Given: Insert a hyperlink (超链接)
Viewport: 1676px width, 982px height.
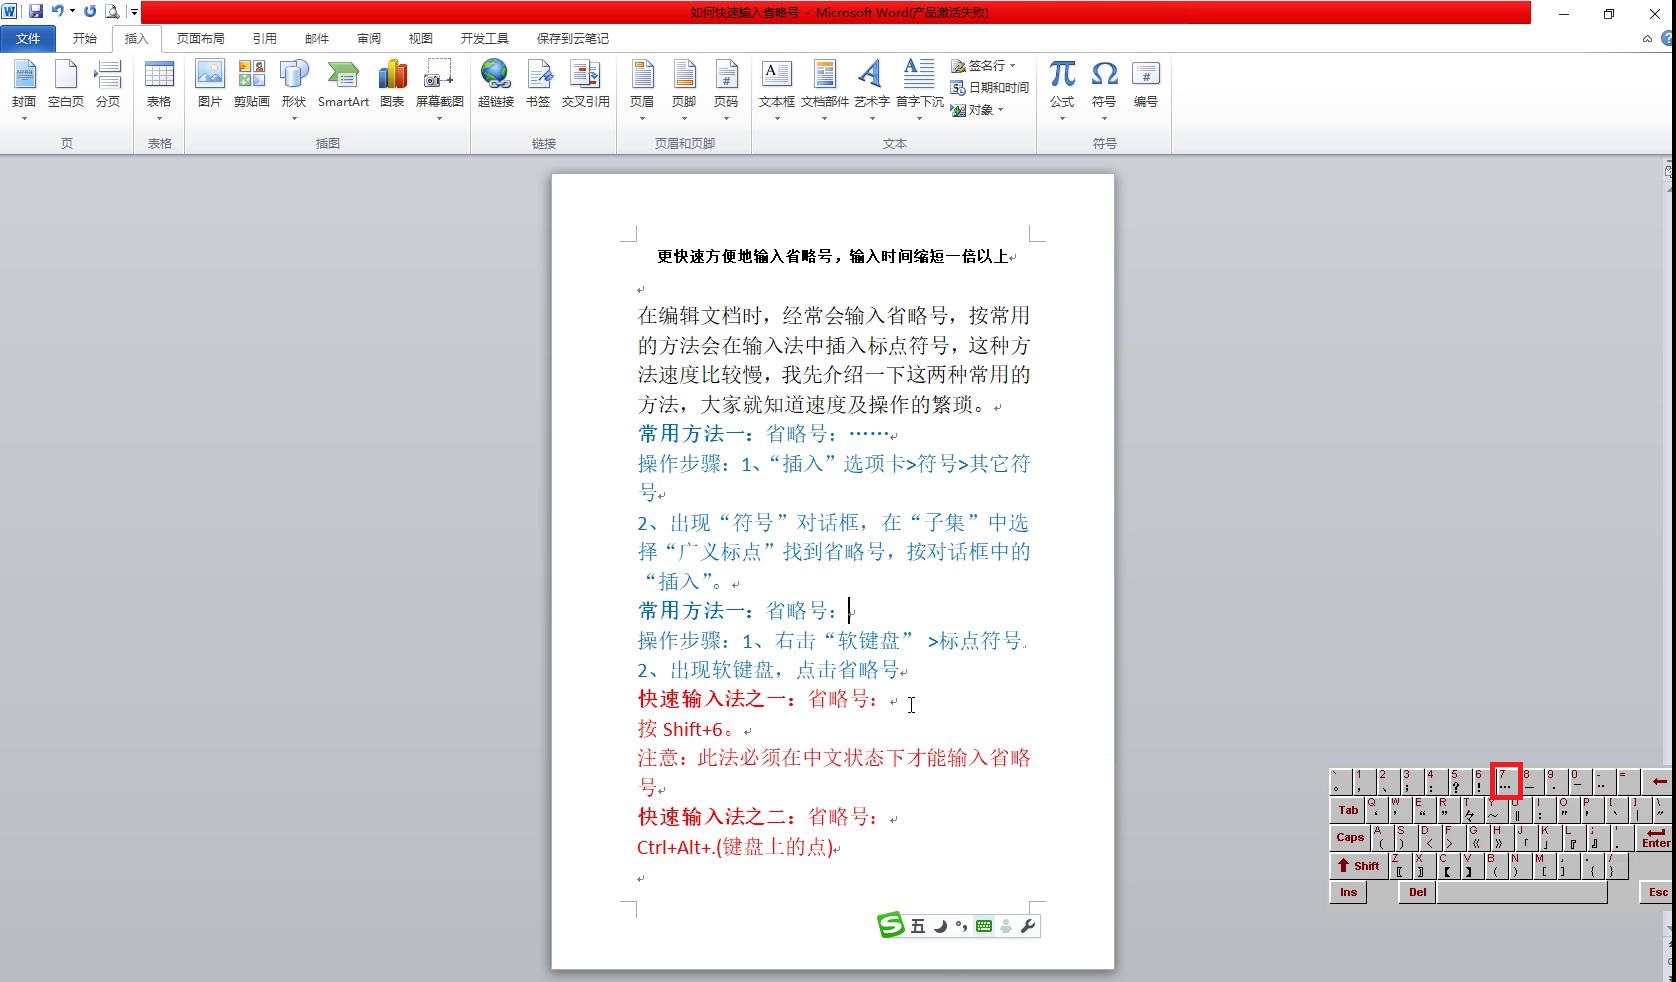Looking at the screenshot, I should [x=496, y=84].
